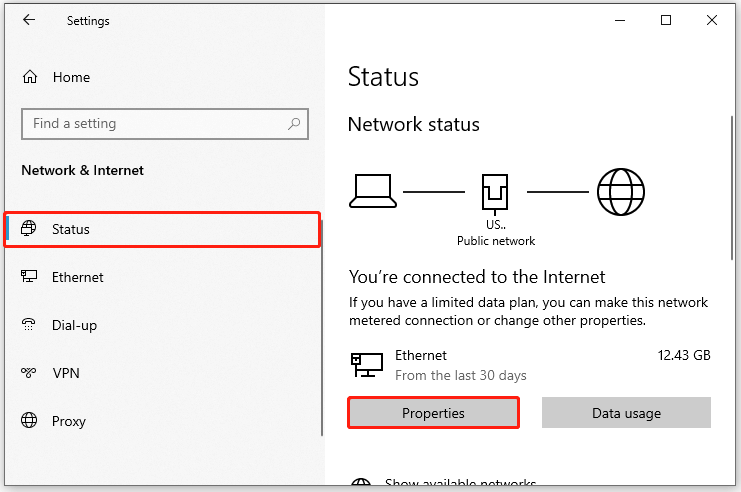This screenshot has width=741, height=492.
Task: Click the Status globe icon in sidebar
Action: [x=28, y=228]
